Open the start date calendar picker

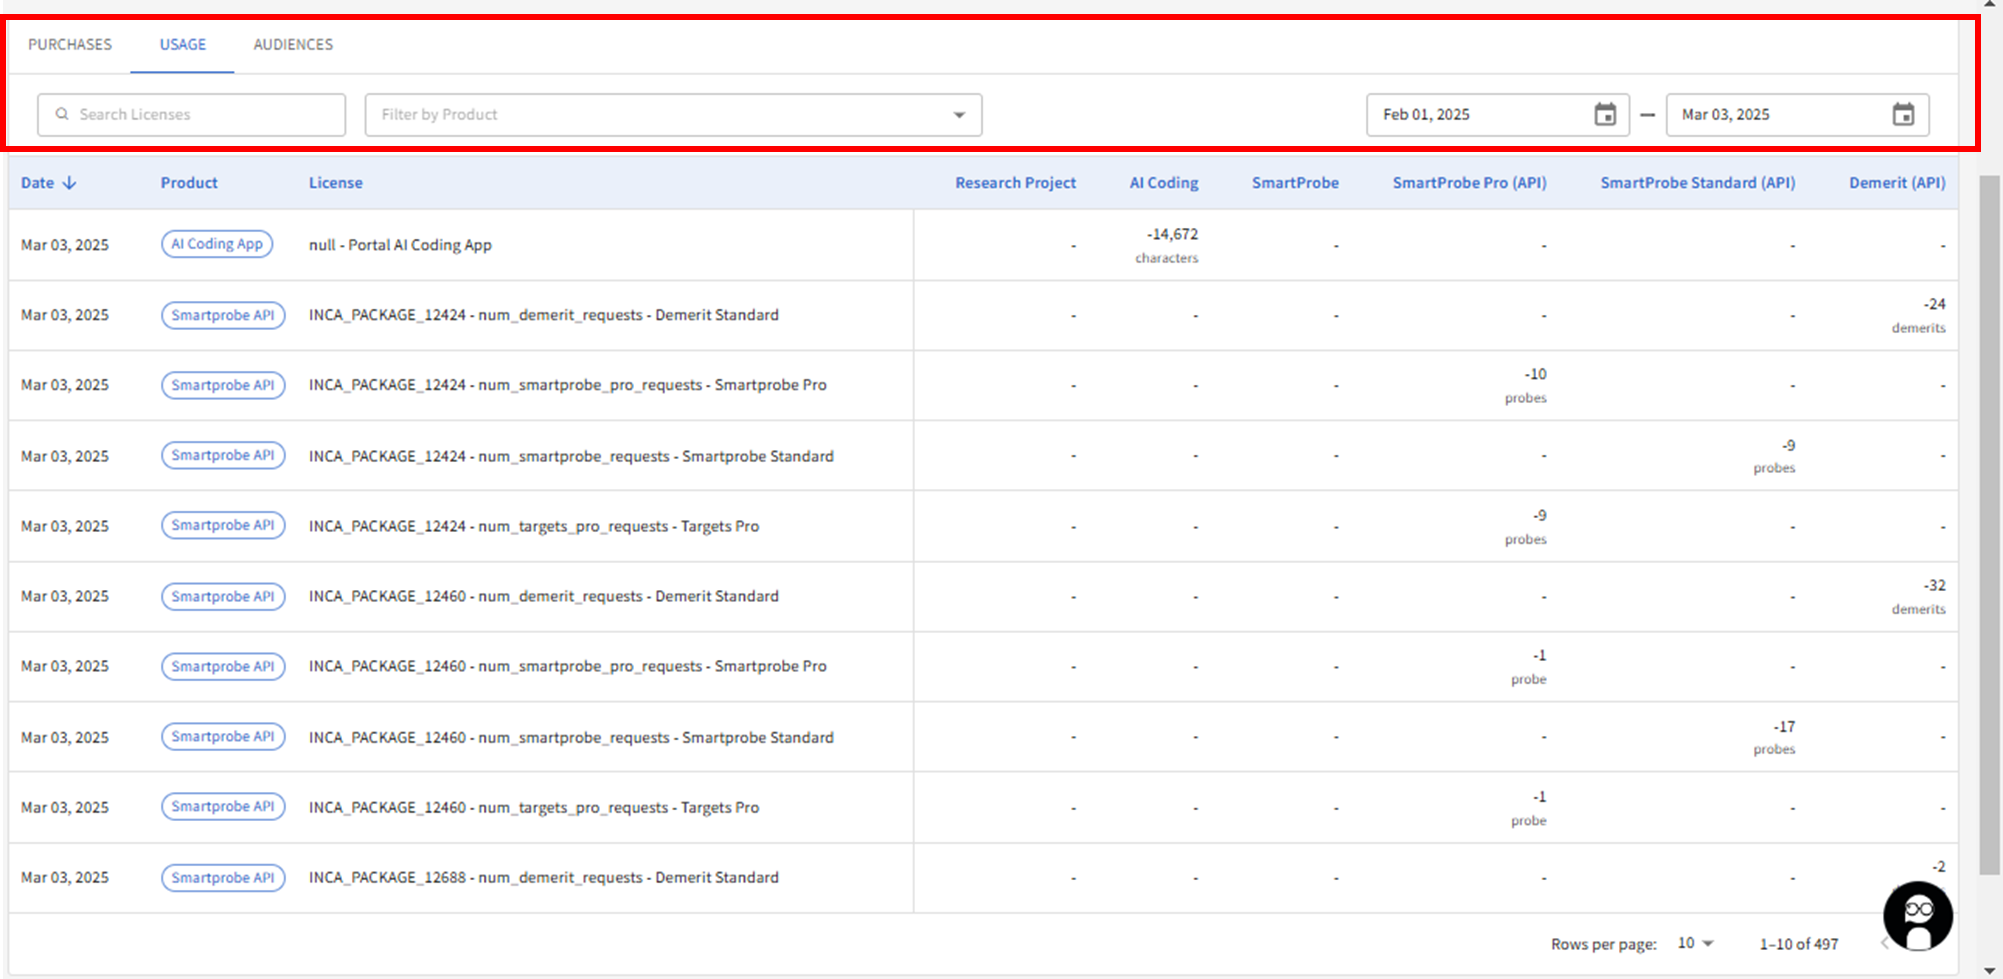click(x=1605, y=114)
